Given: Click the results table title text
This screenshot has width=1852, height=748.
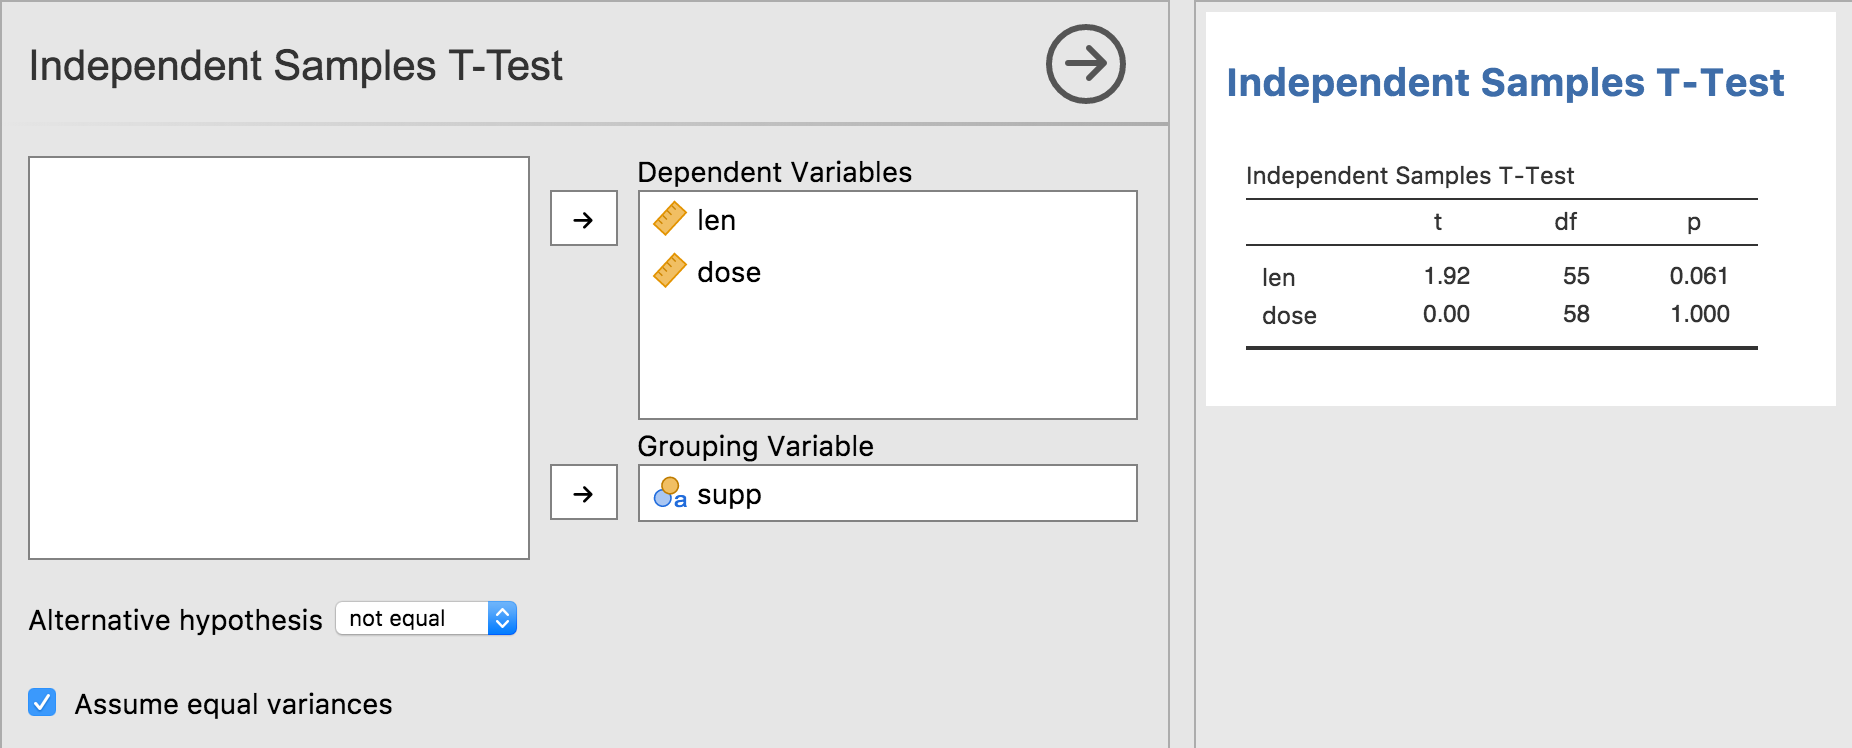Looking at the screenshot, I should pos(1409,176).
